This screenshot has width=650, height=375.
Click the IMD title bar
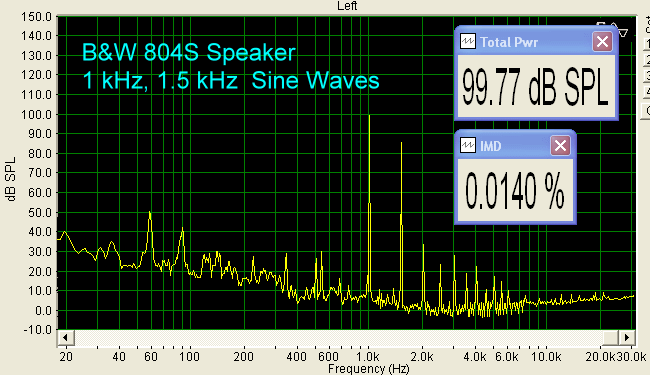[515, 145]
